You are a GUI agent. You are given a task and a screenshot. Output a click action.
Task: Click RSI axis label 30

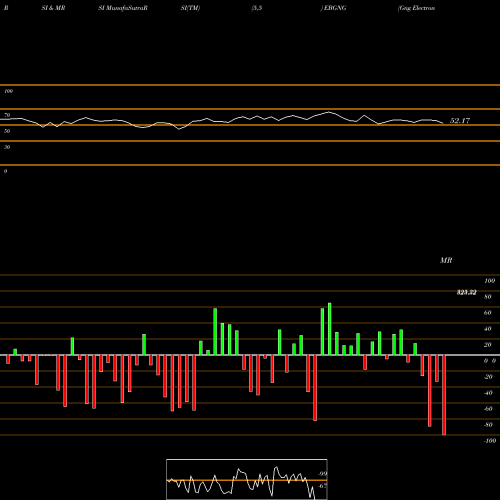(7, 147)
